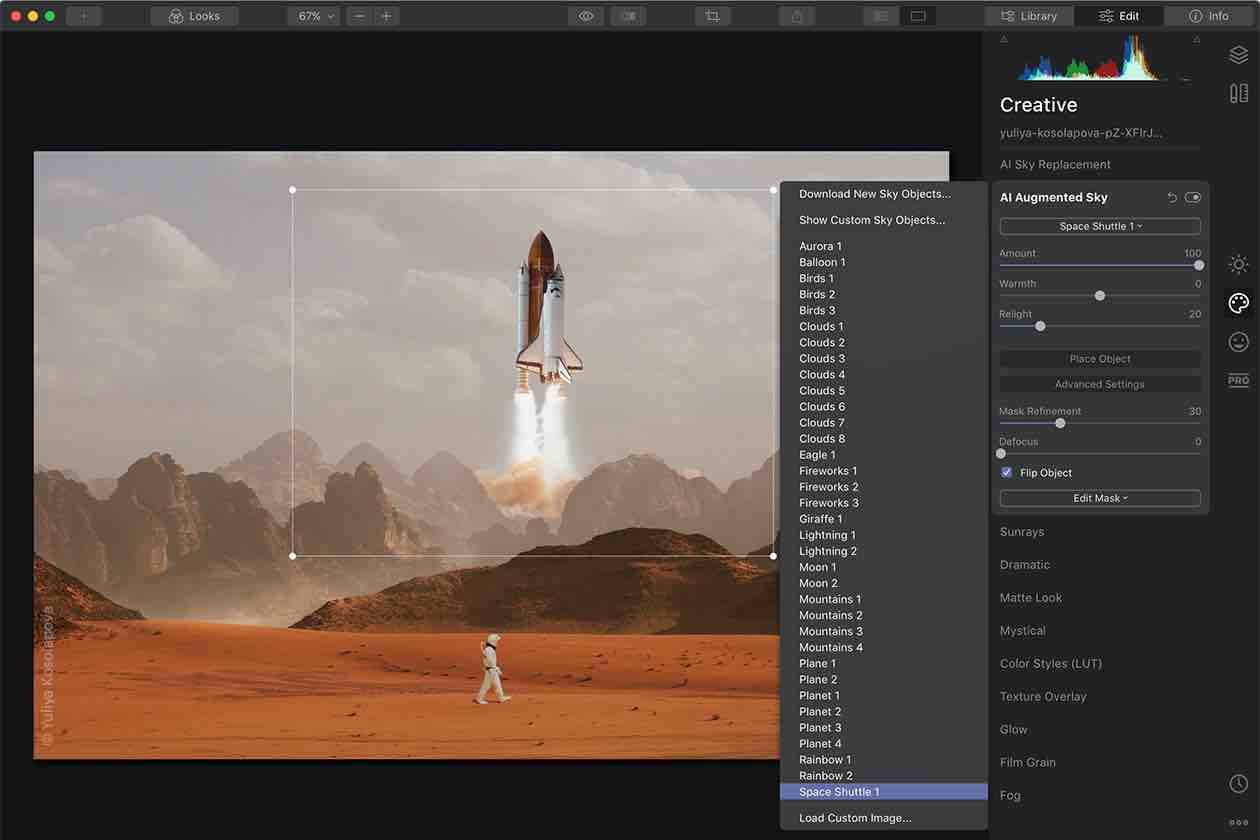This screenshot has height=840, width=1260.
Task: Click the Place Object button
Action: pyautogui.click(x=1099, y=358)
